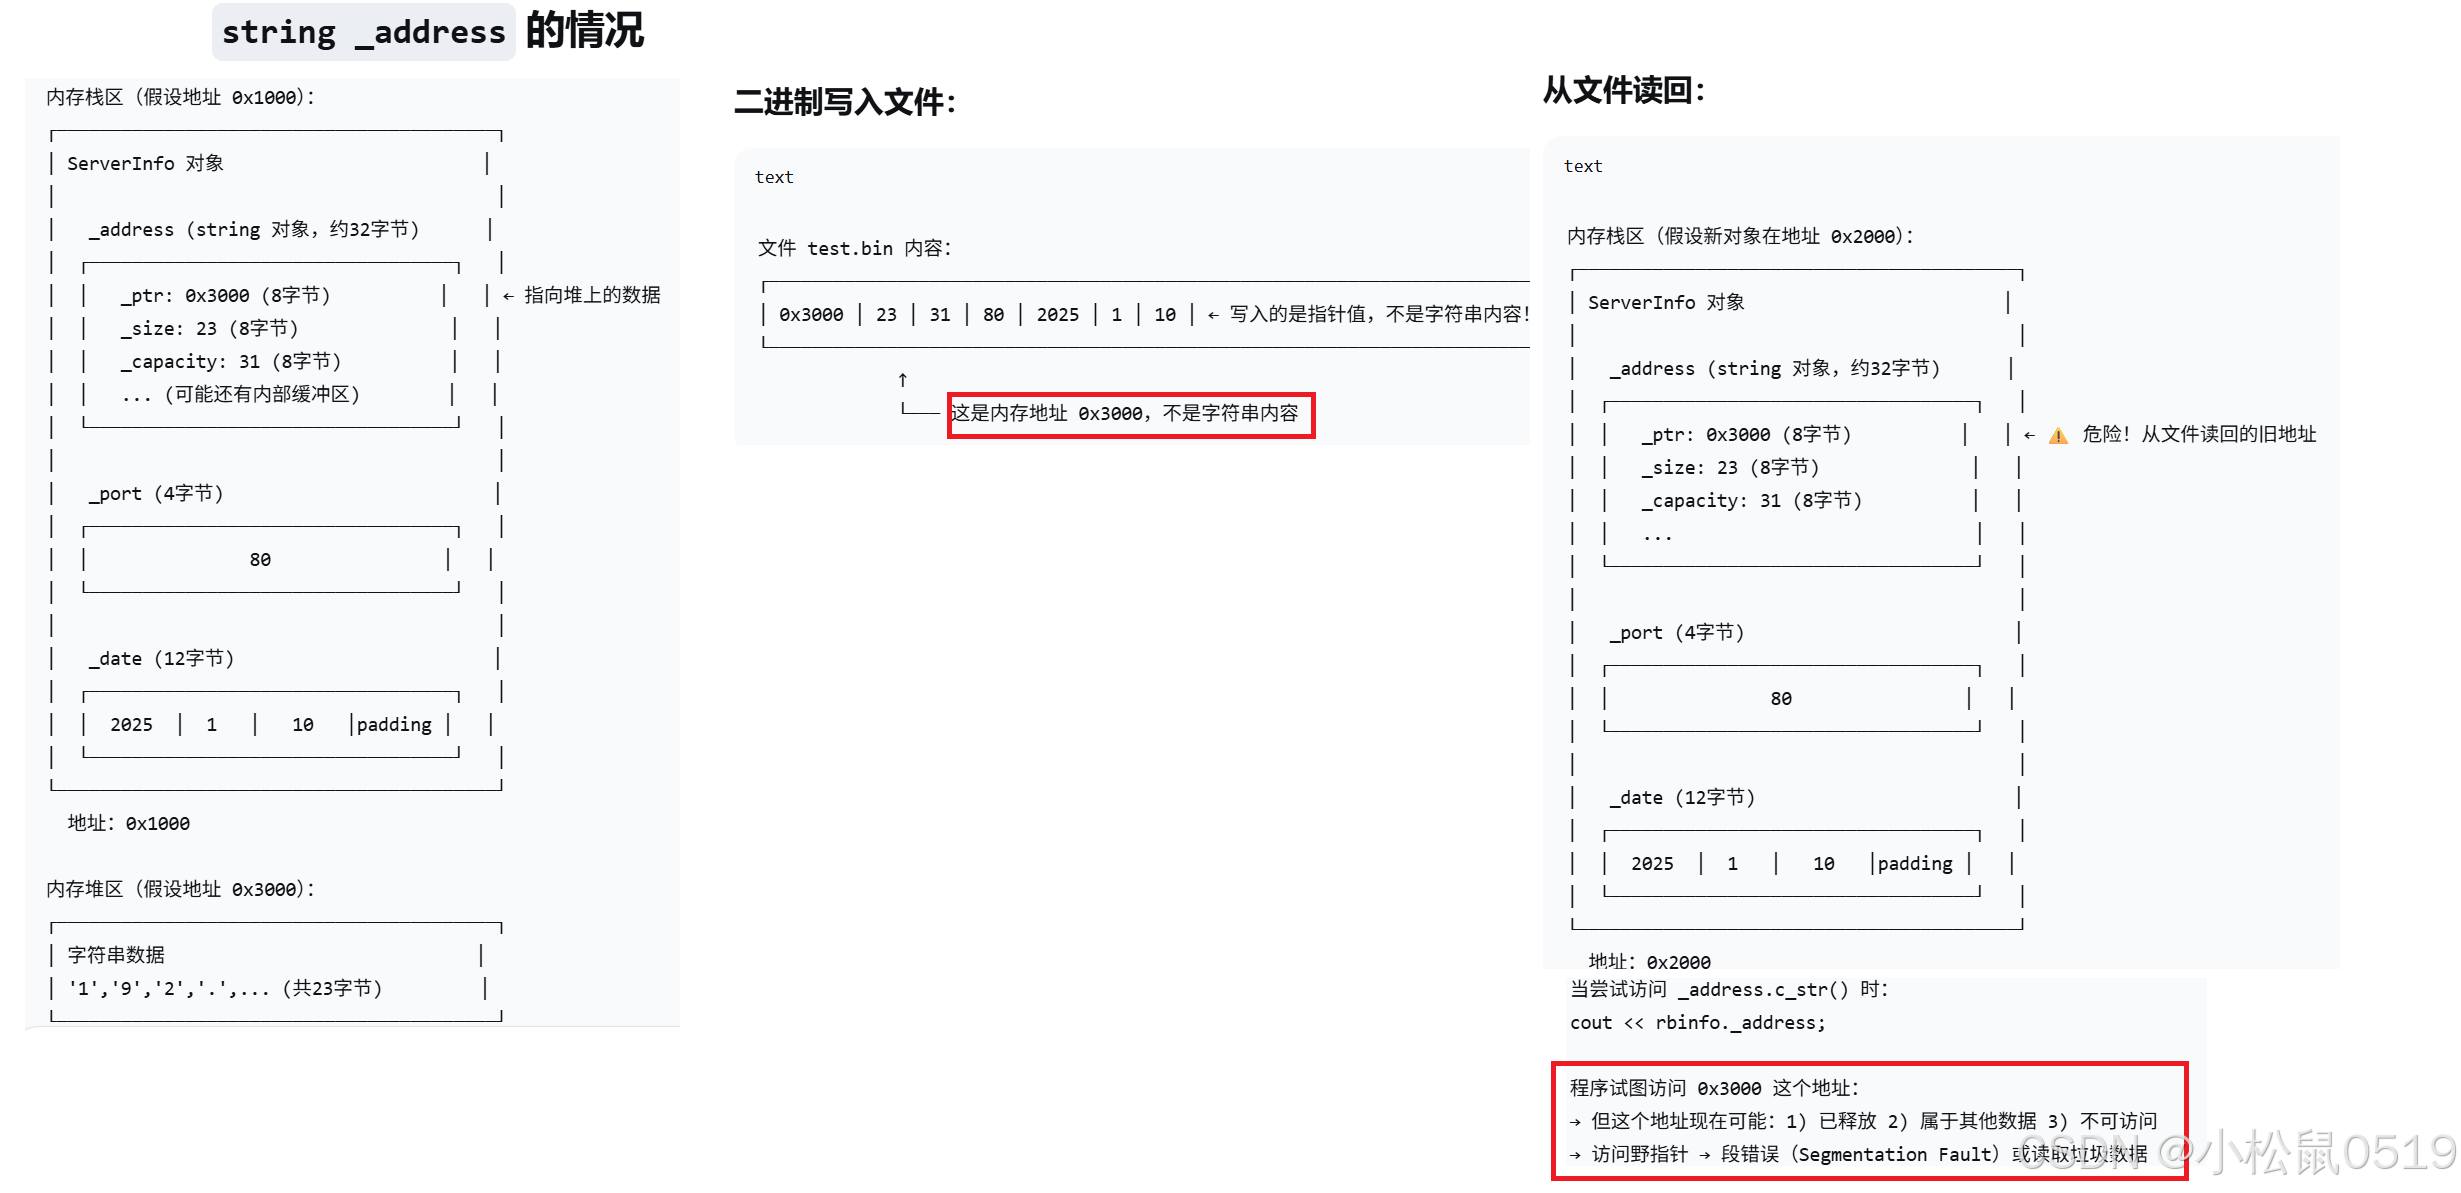Viewport: 2461px width, 1193px height.
Task: Click the 'string _address' code heading
Action: coord(363,32)
